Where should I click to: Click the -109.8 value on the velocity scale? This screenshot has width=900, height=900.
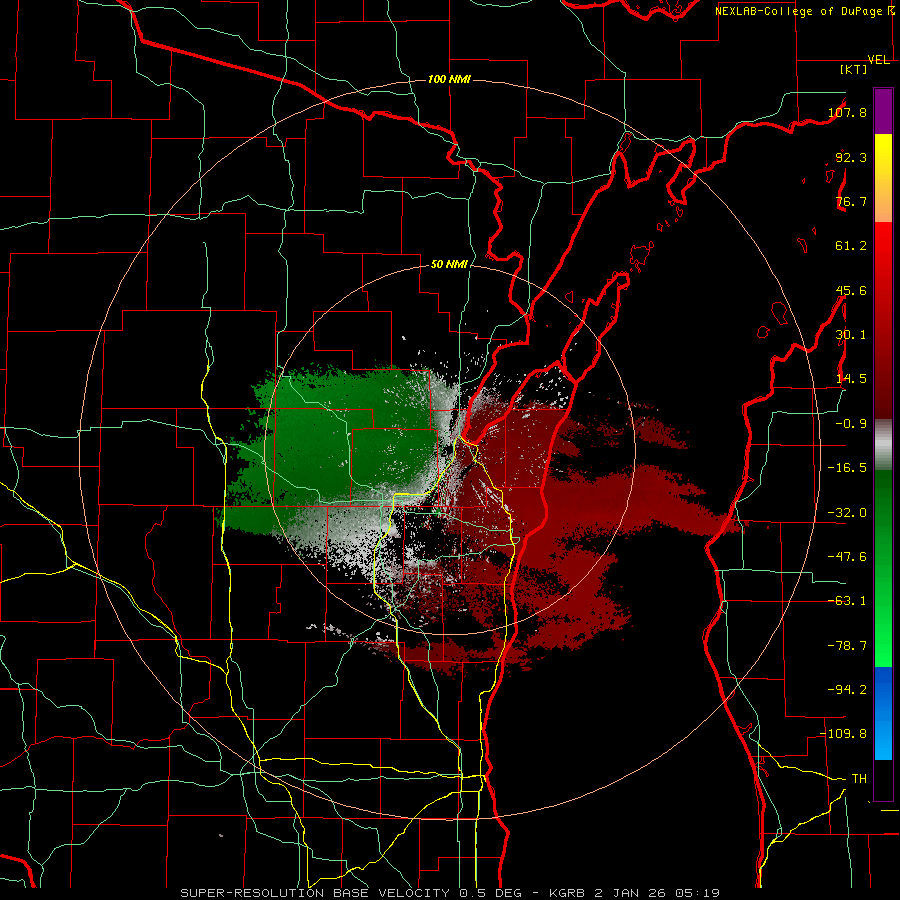(844, 734)
